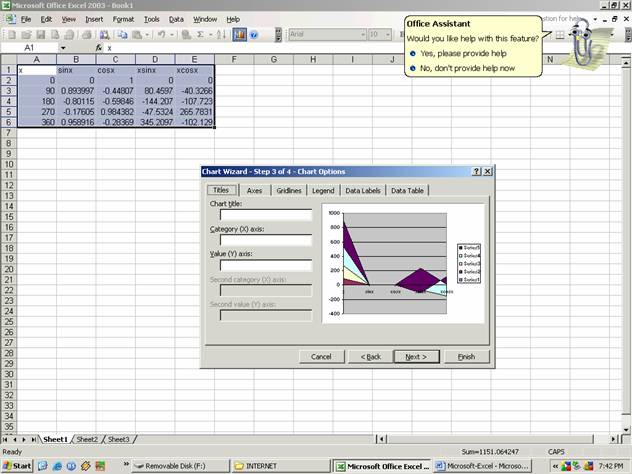Click Internet Explorer quick launch icon

click(57, 466)
